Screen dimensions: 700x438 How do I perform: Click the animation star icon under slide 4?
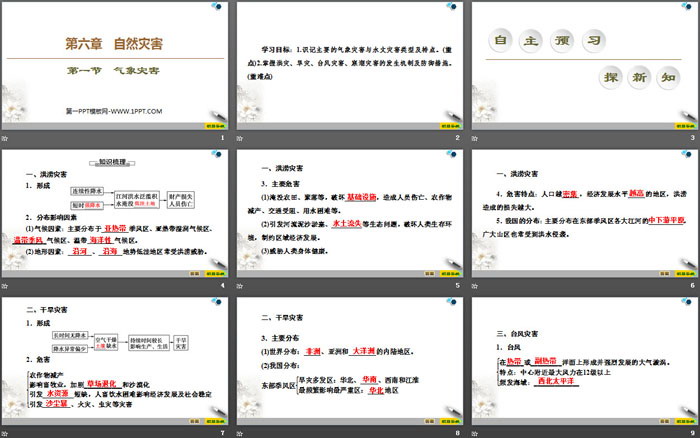(7, 286)
